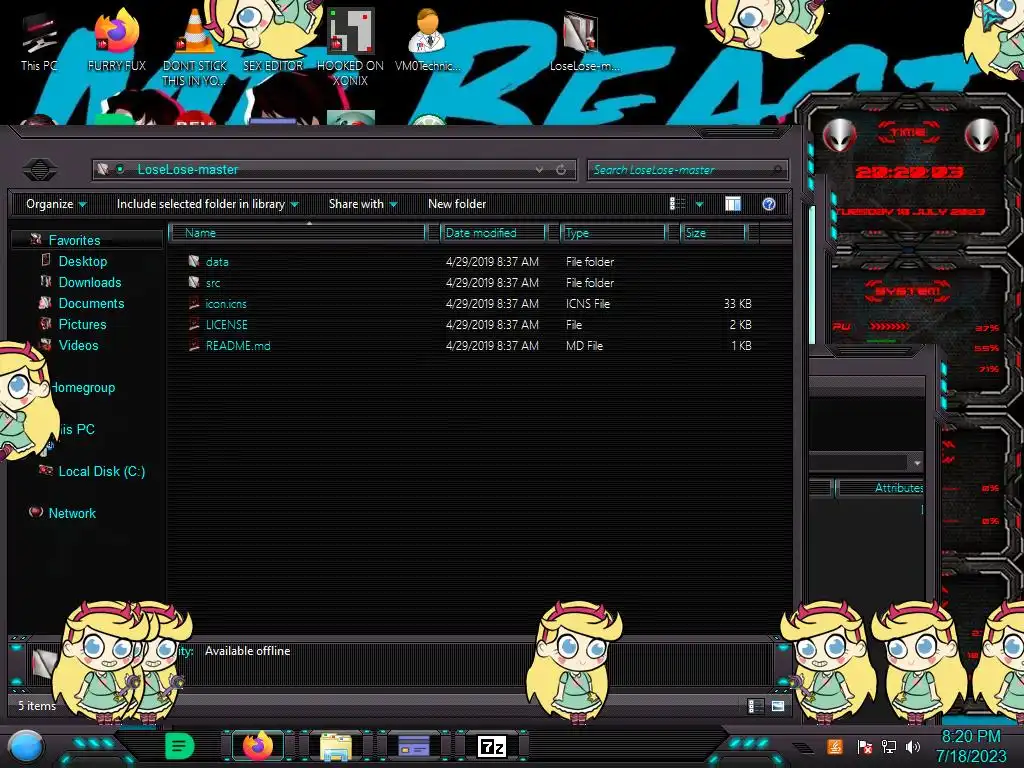Focus the Search LoseLose-master field
The image size is (1024, 768).
[x=687, y=170]
